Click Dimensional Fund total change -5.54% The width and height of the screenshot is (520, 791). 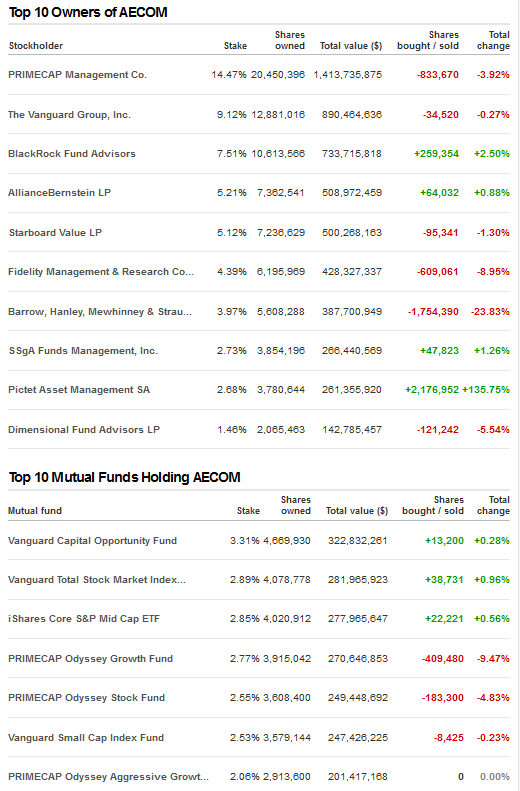[x=493, y=430]
